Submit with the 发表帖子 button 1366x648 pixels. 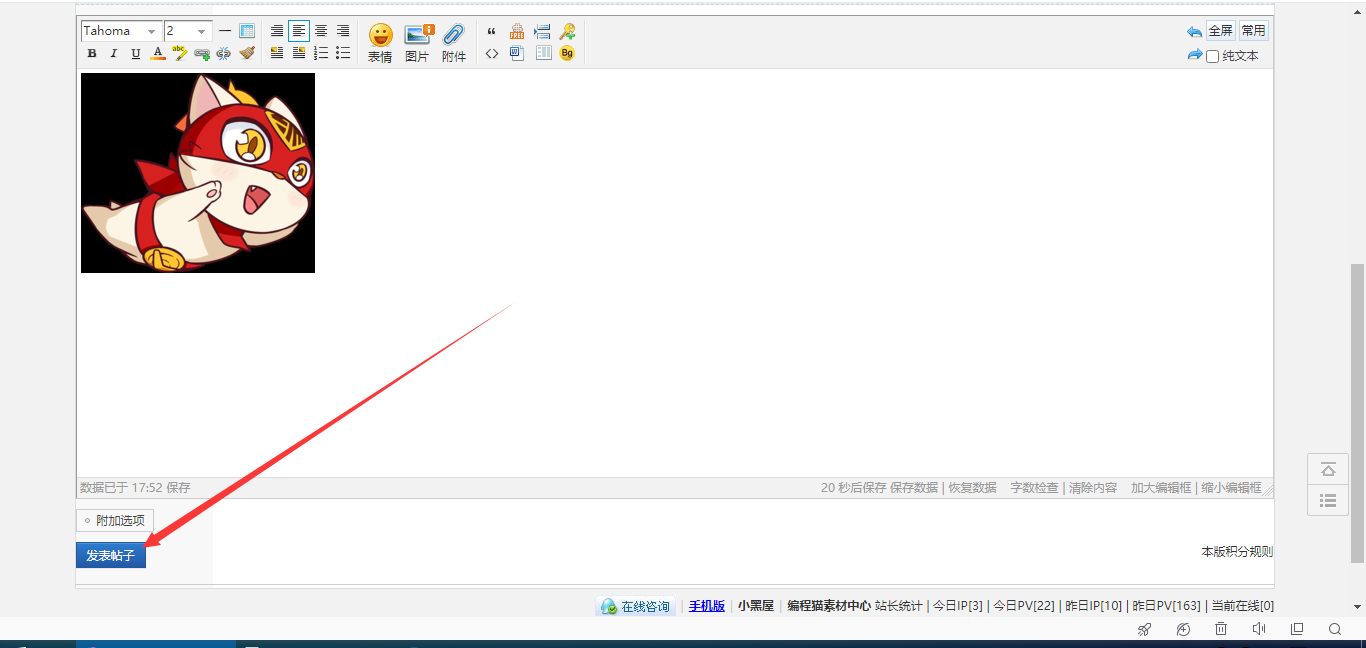[111, 555]
